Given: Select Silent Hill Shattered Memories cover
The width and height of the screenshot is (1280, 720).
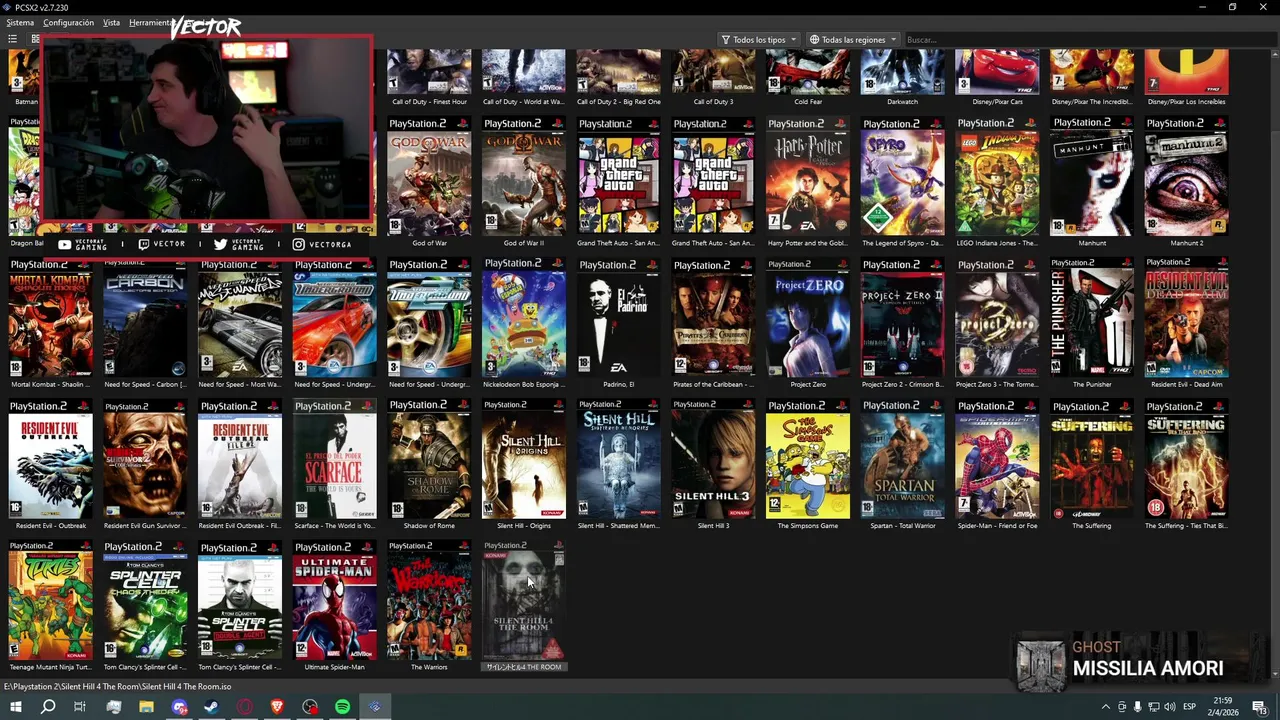Looking at the screenshot, I should point(618,459).
